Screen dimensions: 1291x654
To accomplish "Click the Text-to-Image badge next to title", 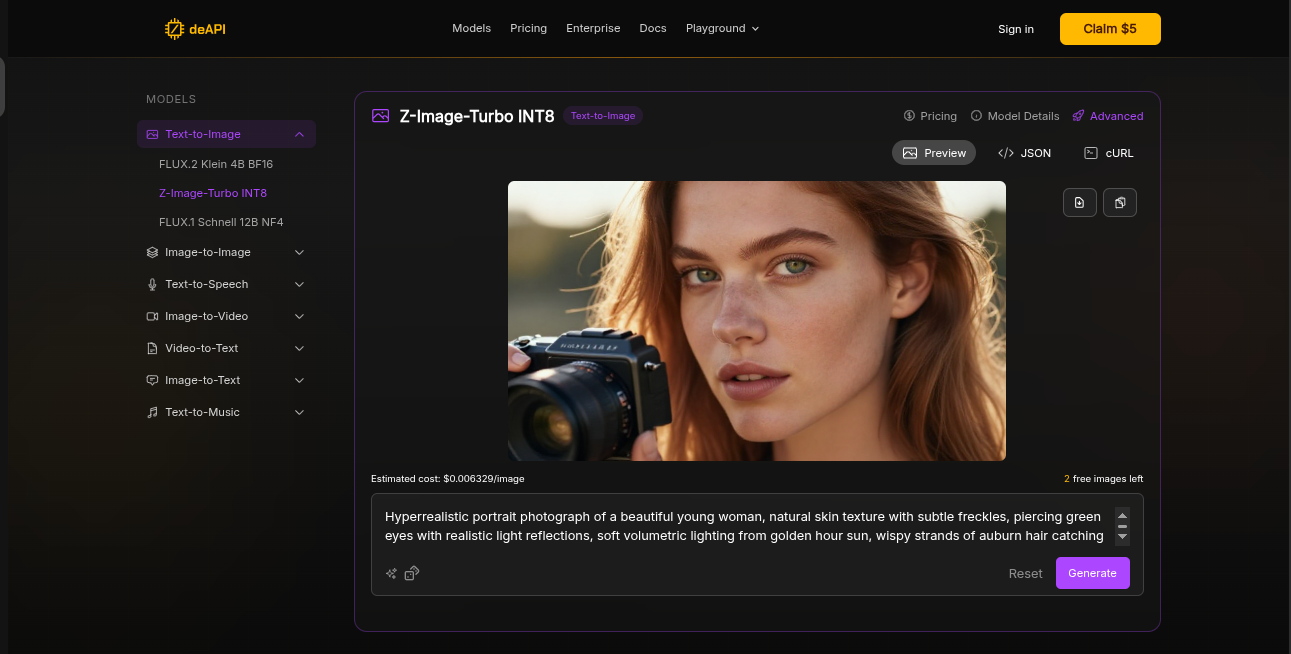I will coord(603,116).
